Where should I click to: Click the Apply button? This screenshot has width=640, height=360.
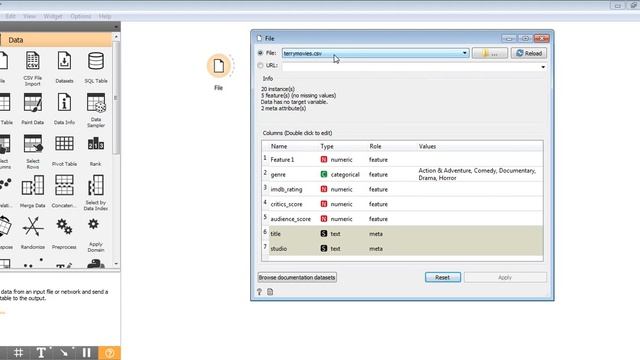pyautogui.click(x=505, y=278)
